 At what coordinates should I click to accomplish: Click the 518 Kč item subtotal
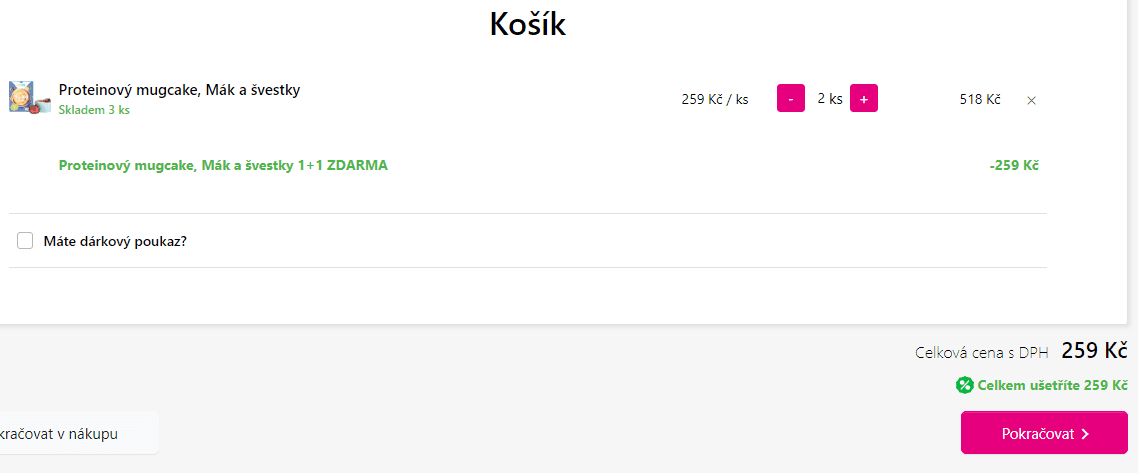(980, 99)
